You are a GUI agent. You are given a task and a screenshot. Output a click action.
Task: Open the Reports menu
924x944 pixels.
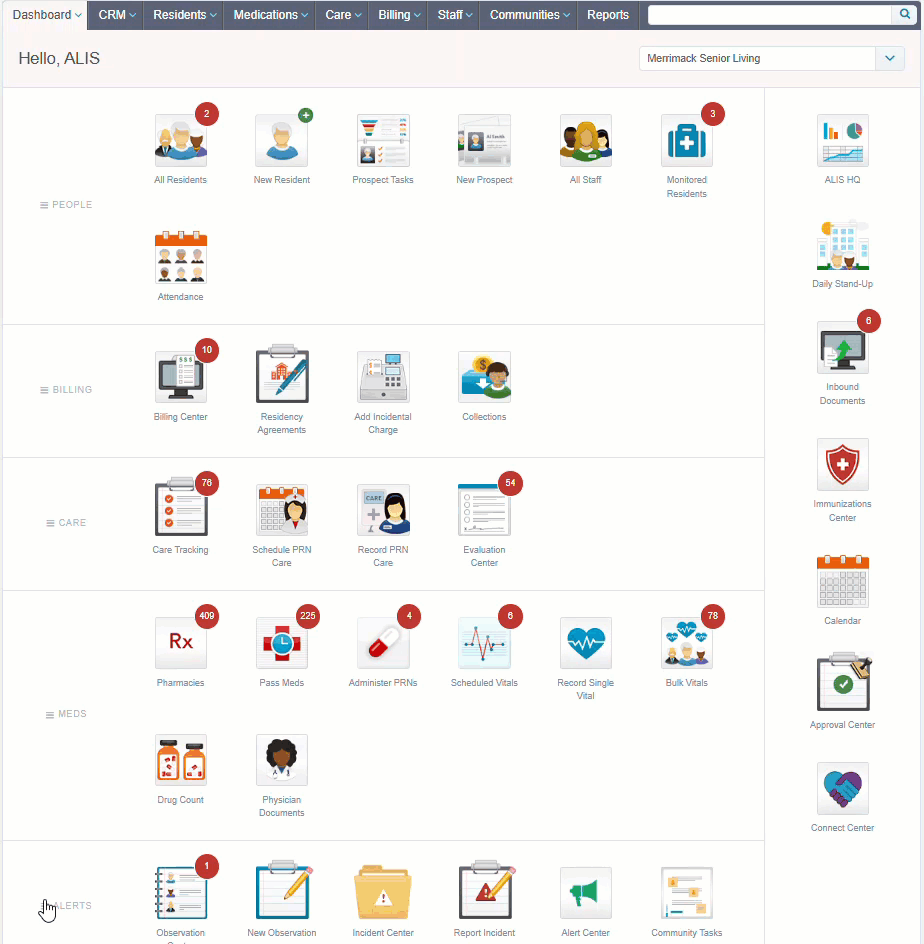coord(607,14)
